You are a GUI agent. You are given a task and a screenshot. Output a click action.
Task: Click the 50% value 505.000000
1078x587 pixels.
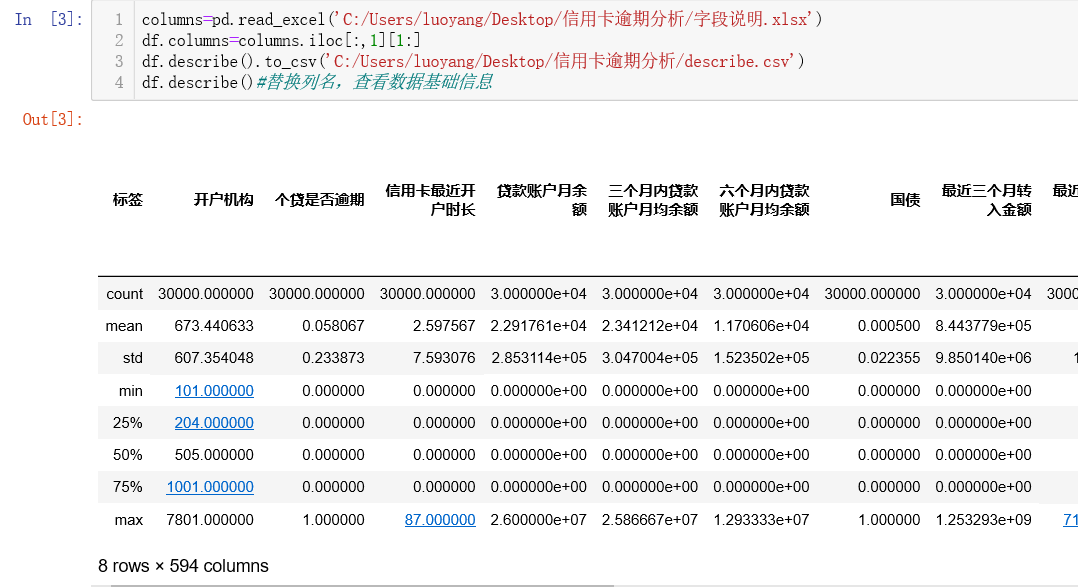point(214,455)
